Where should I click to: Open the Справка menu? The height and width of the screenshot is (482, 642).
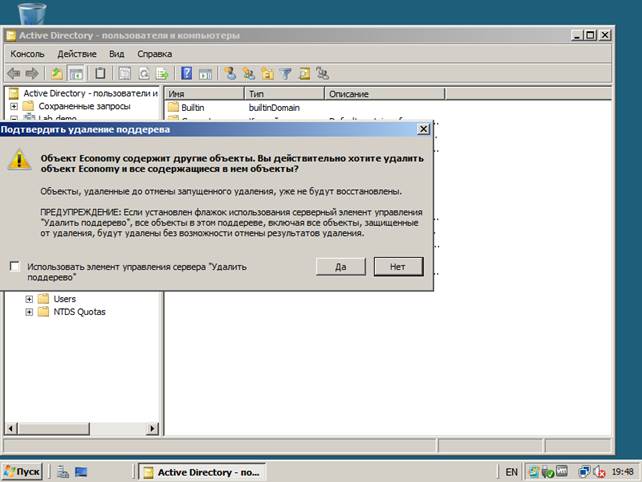(154, 54)
